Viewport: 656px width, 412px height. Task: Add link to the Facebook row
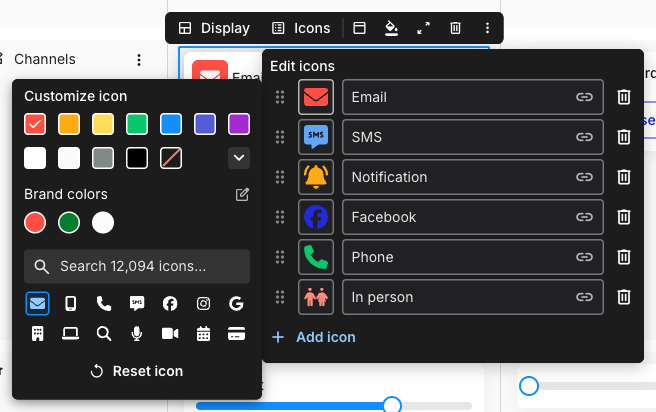pos(584,217)
